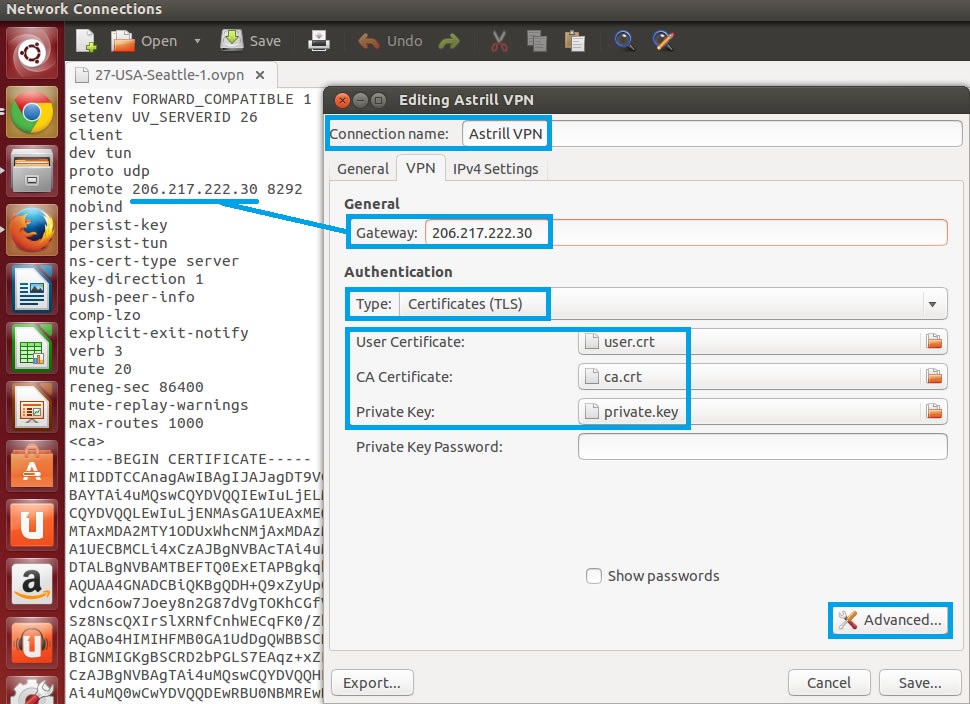Click the 'max-routes 1000' line
The image size is (970, 704).
point(136,423)
